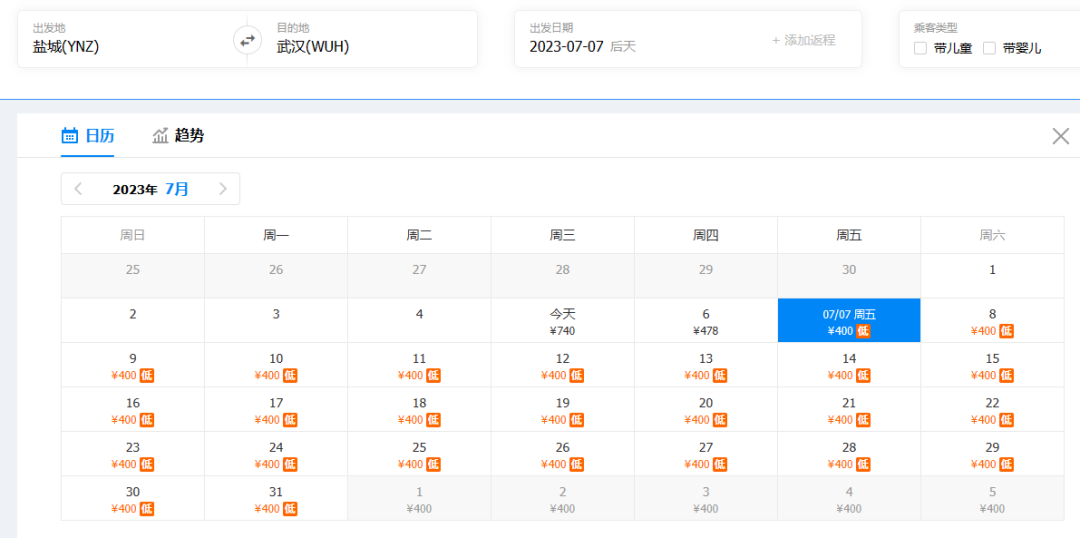Image resolution: width=1080 pixels, height=538 pixels.
Task: Open the 7月 month selector
Action: (177, 189)
